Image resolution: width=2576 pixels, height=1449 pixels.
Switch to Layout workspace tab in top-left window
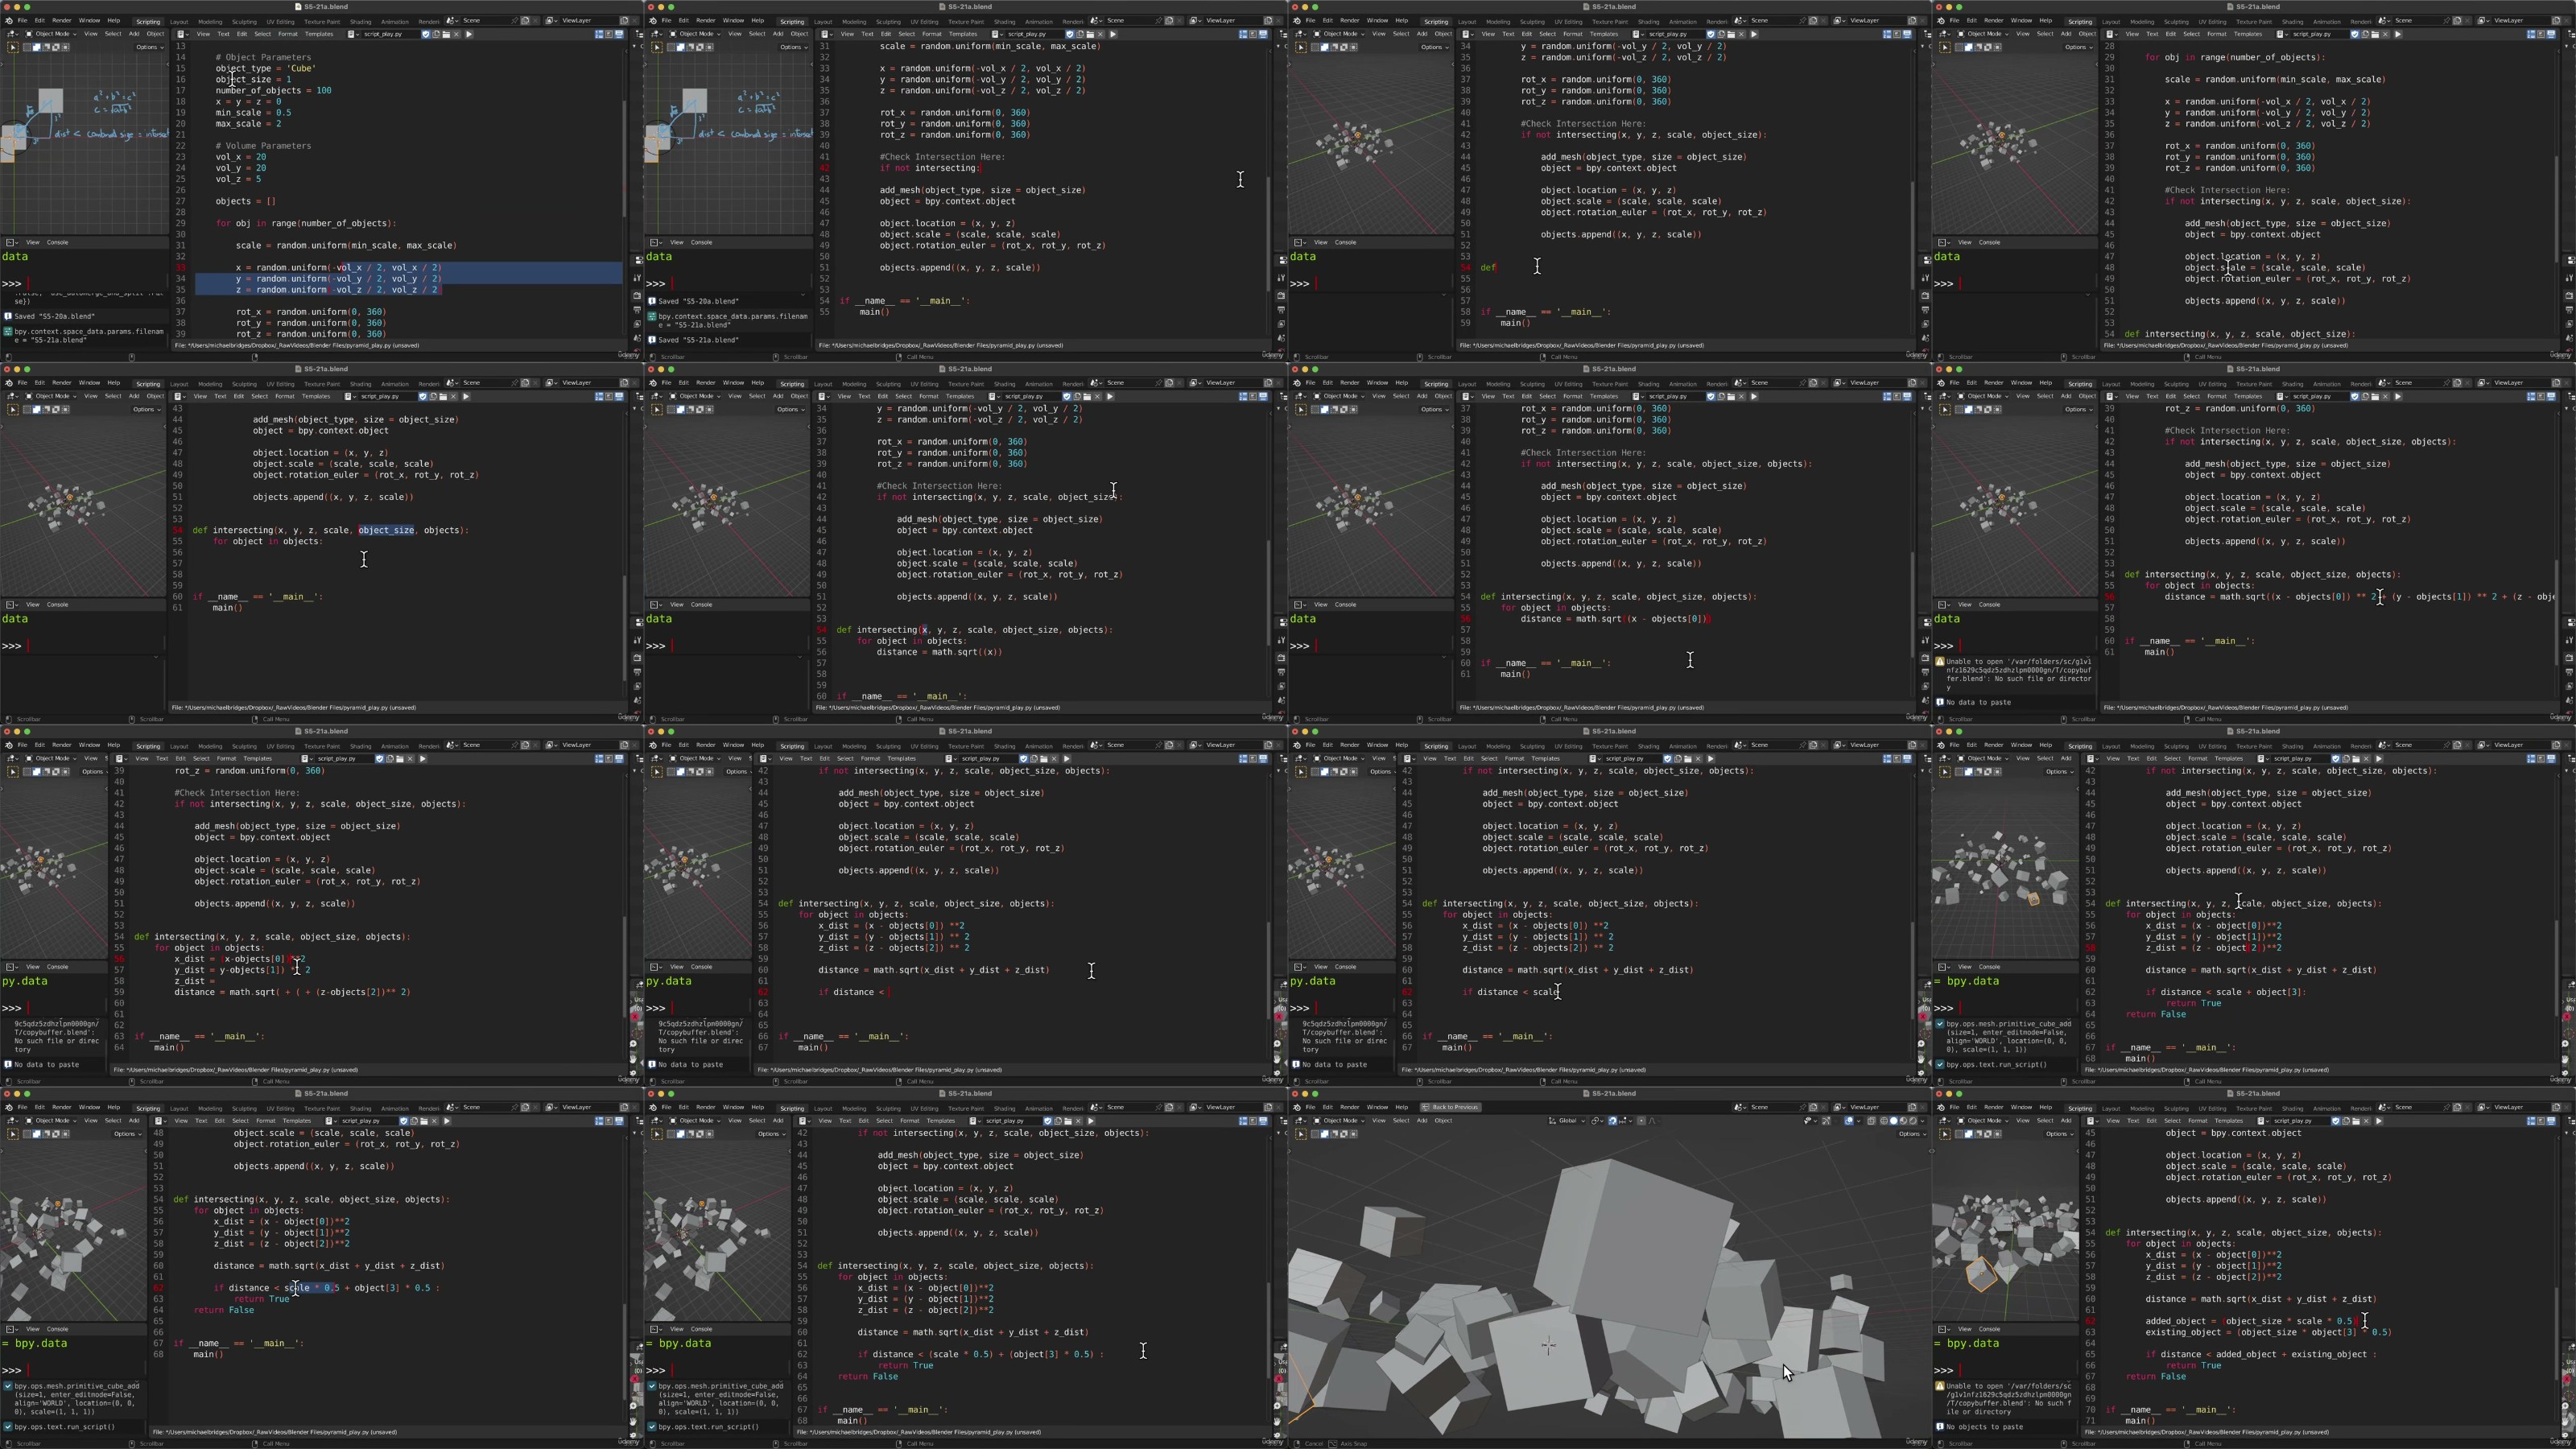[179, 21]
